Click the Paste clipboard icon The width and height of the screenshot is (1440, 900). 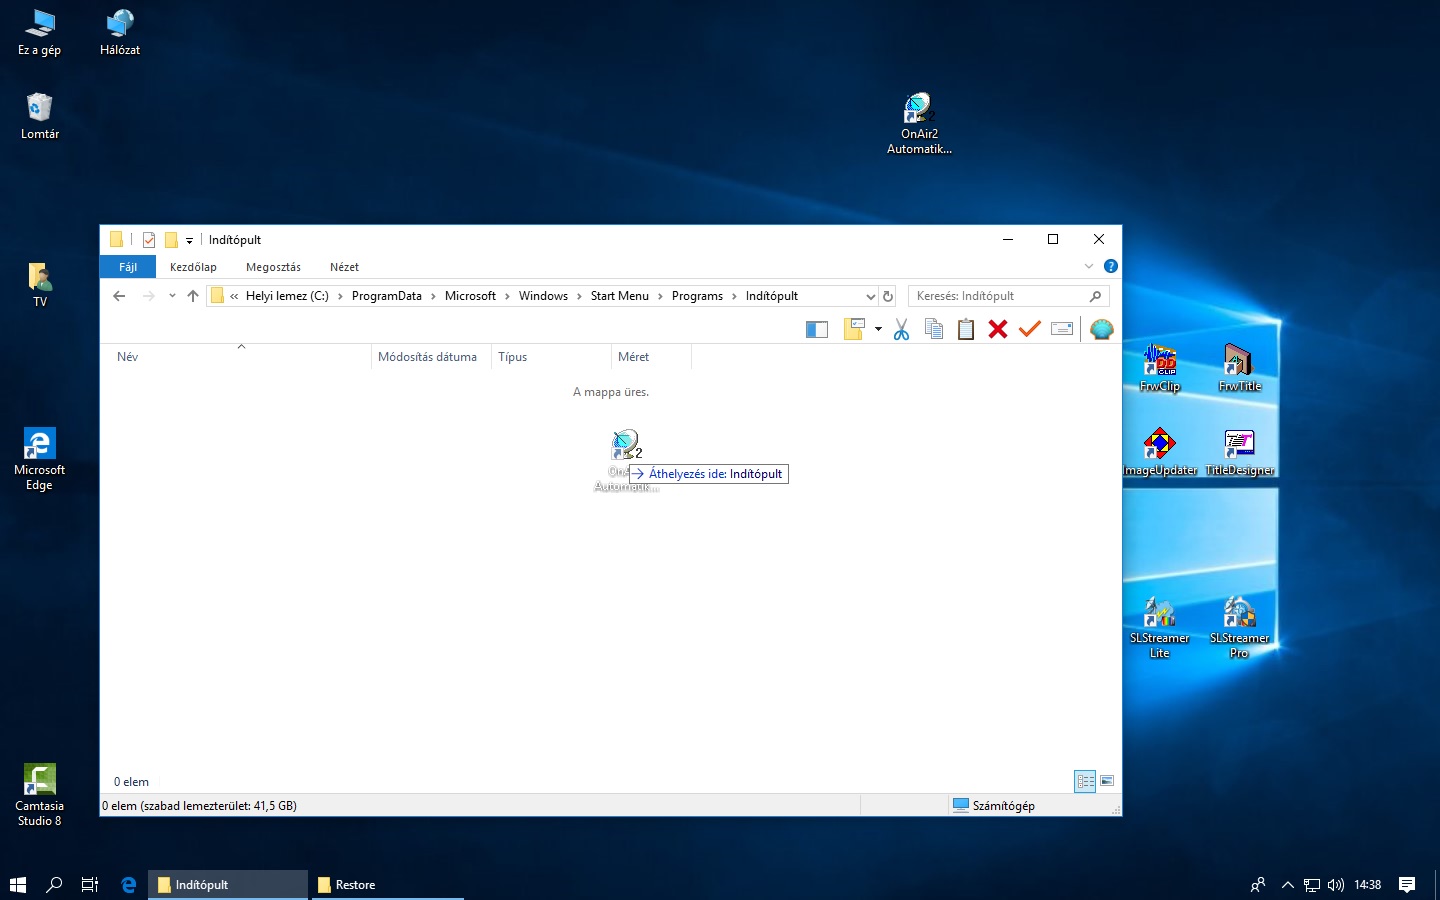tap(966, 329)
